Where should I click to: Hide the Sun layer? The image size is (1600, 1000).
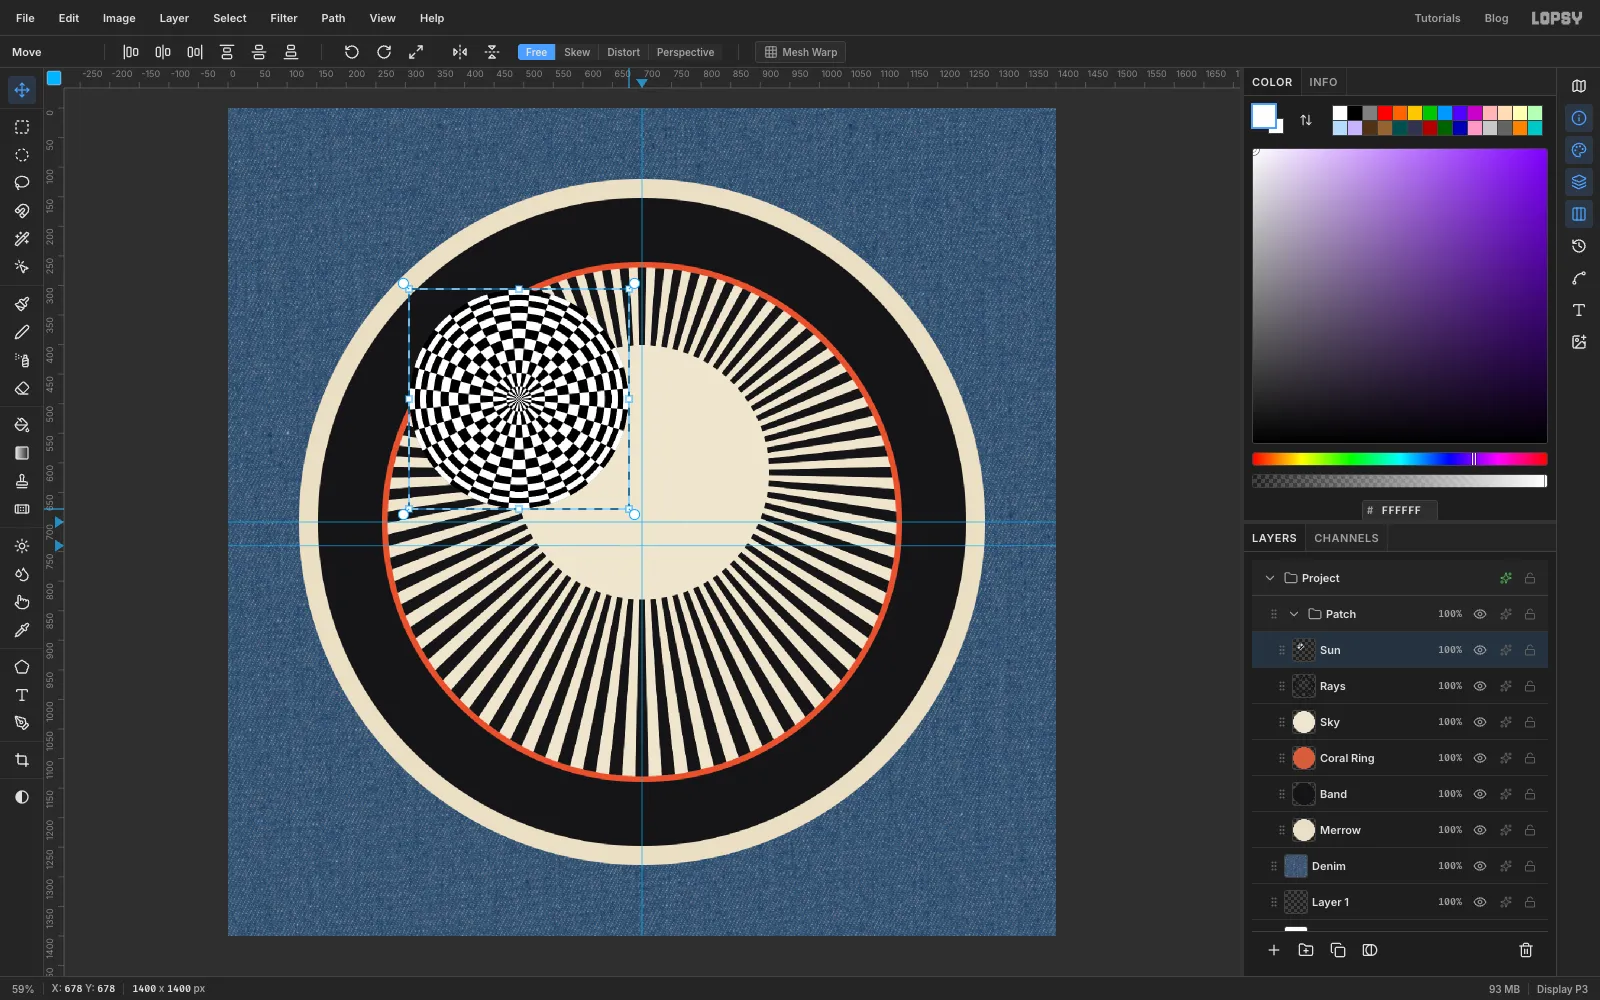pos(1480,650)
